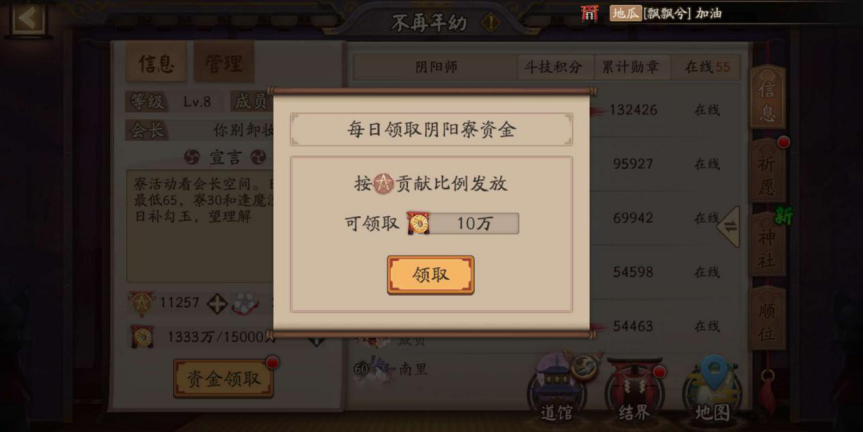Switch to the 管理 tab
863x432 pixels.
[x=223, y=64]
